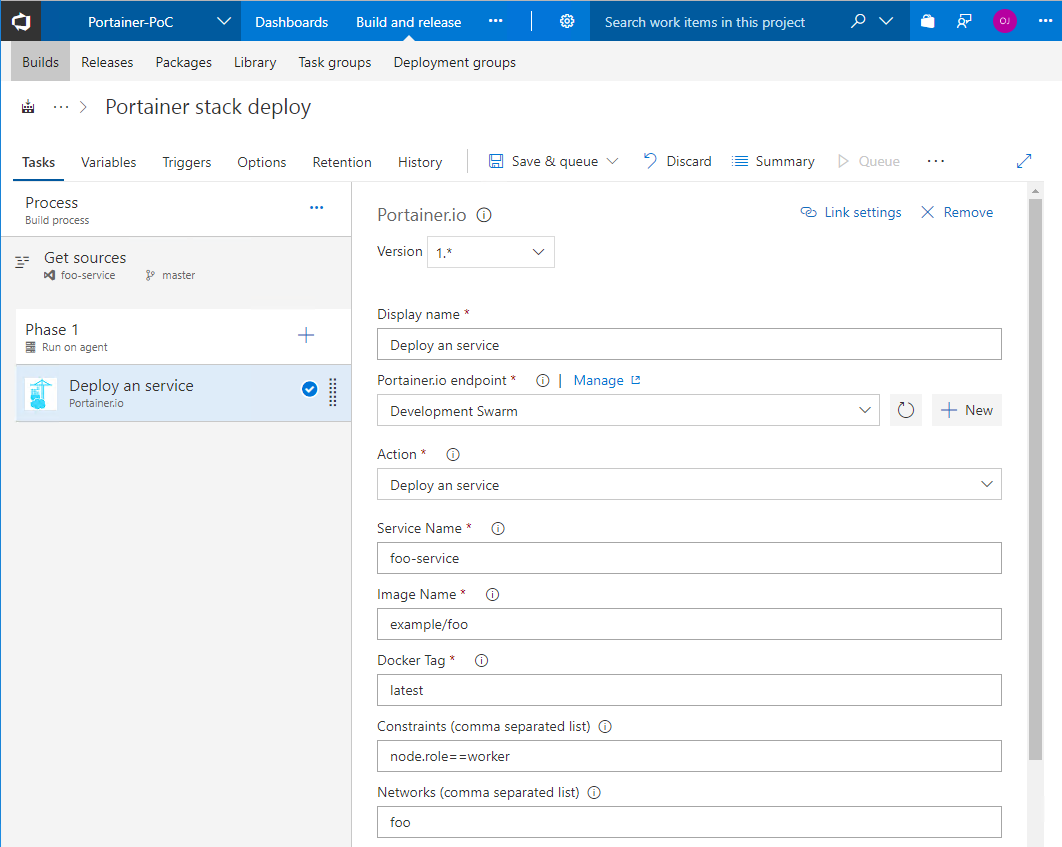The width and height of the screenshot is (1062, 847).
Task: Toggle the task's blue check mark
Action: coord(310,389)
